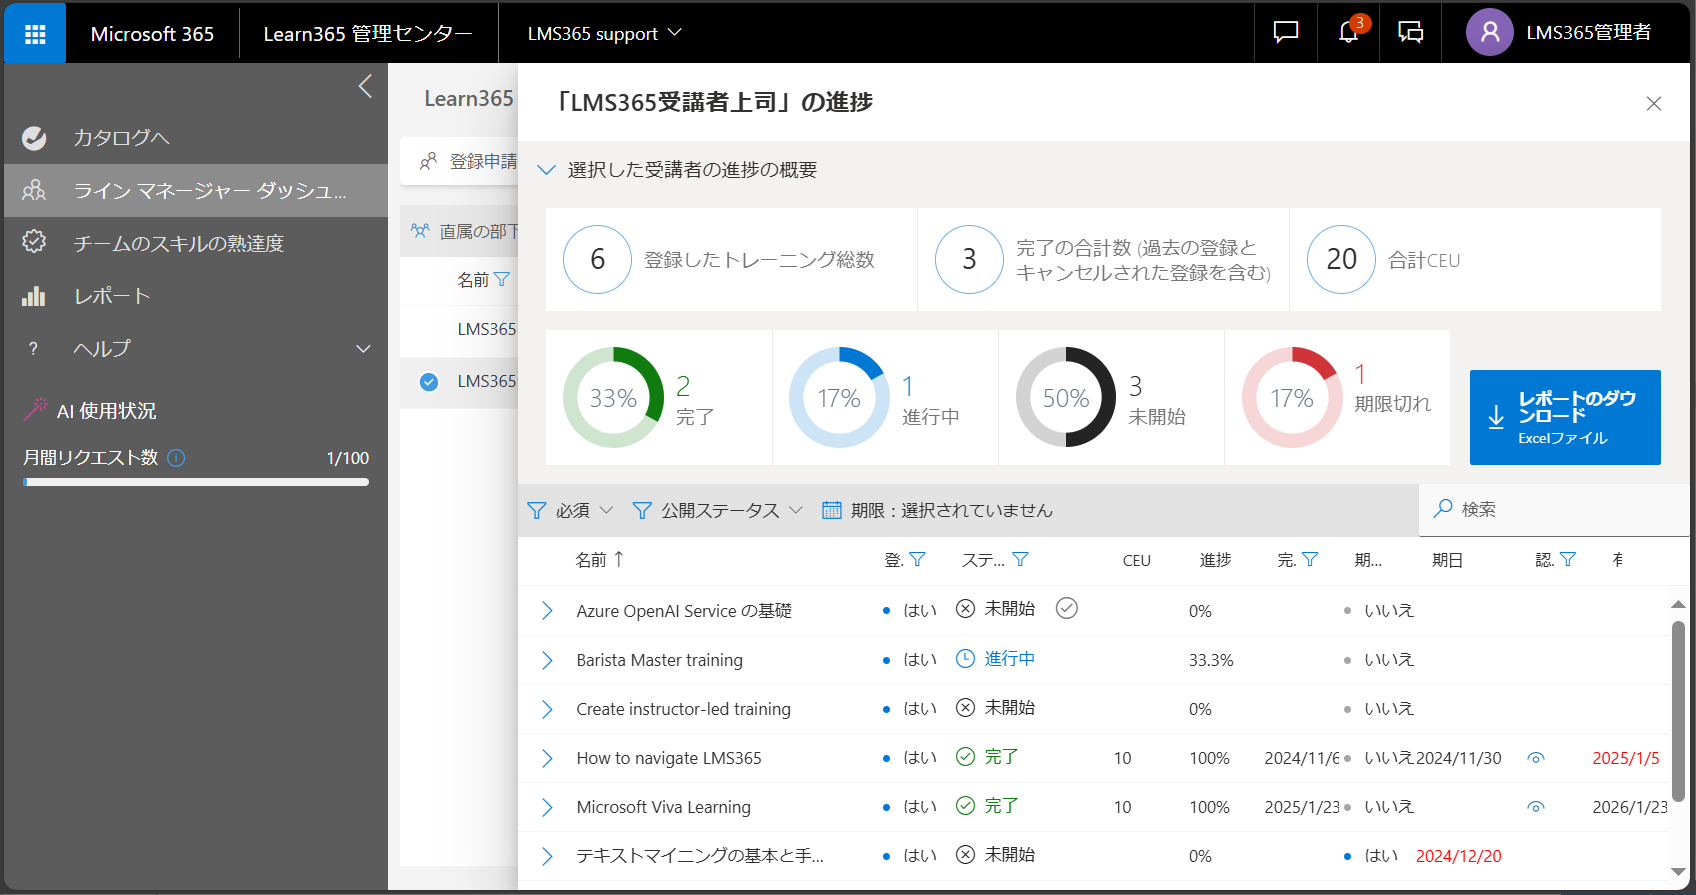Filter by 完. completion column
Viewport: 1696px width, 895px height.
click(1310, 559)
